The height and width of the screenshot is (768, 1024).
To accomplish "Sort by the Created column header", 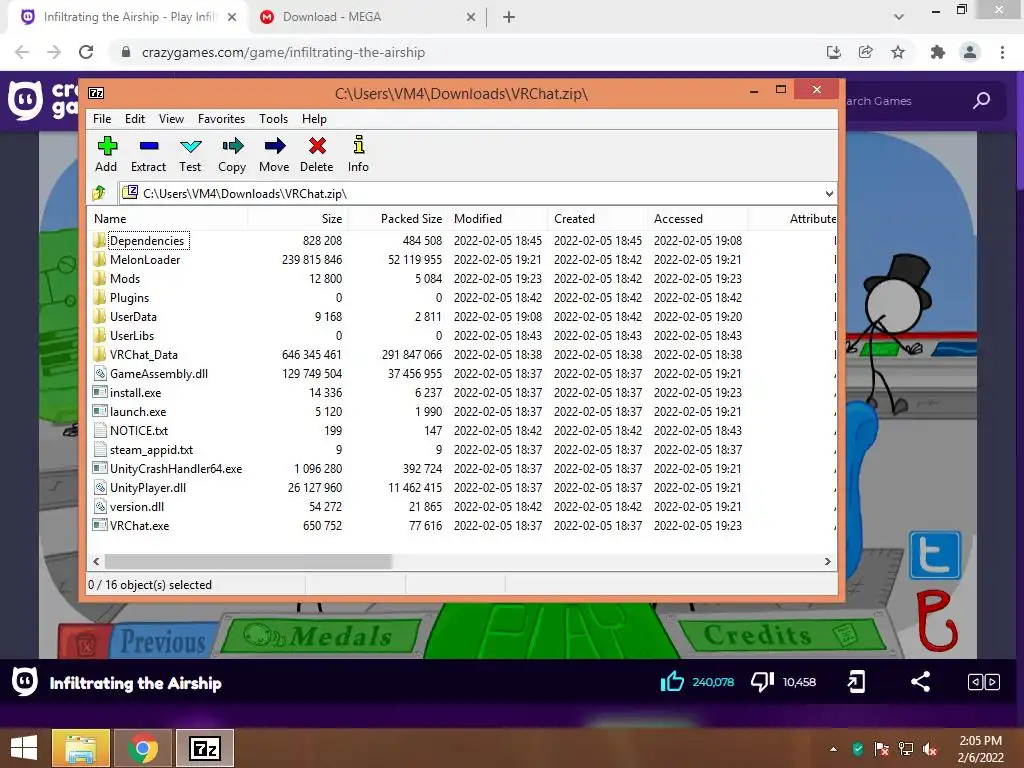I will (x=598, y=219).
